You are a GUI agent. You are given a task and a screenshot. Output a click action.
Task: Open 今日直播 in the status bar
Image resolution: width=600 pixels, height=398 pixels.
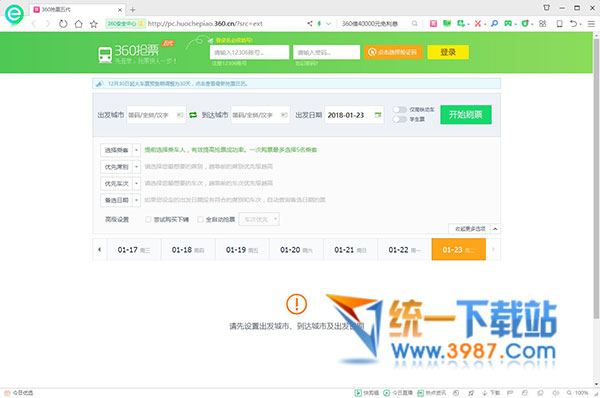click(398, 393)
